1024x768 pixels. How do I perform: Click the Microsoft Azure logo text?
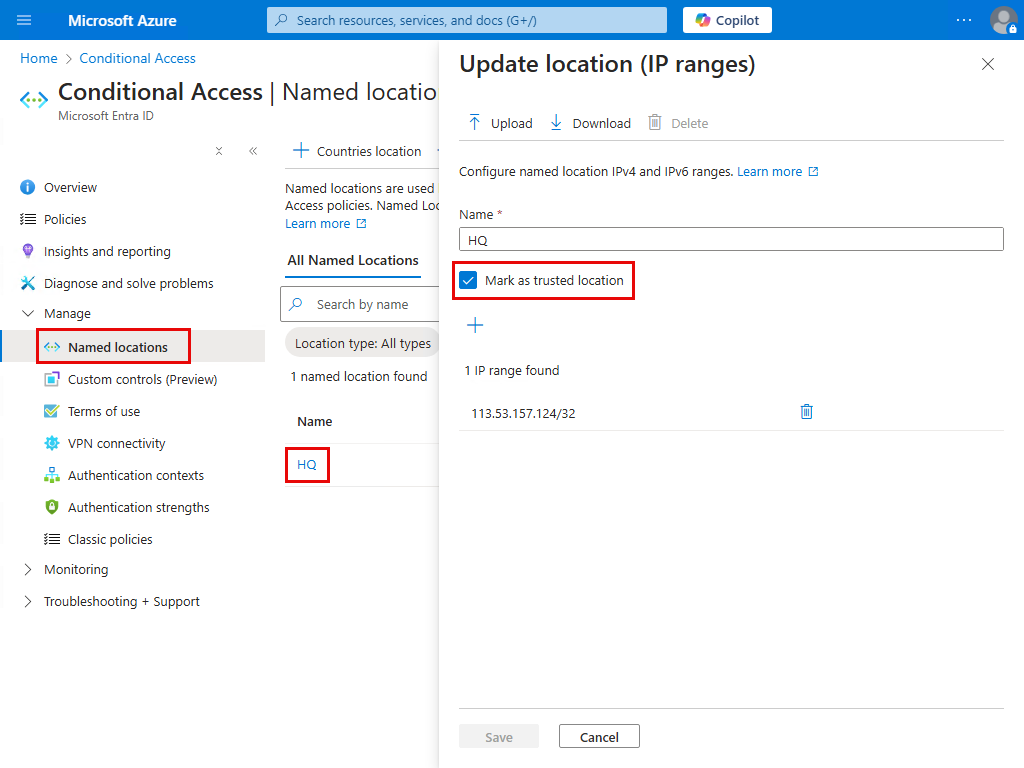point(122,20)
